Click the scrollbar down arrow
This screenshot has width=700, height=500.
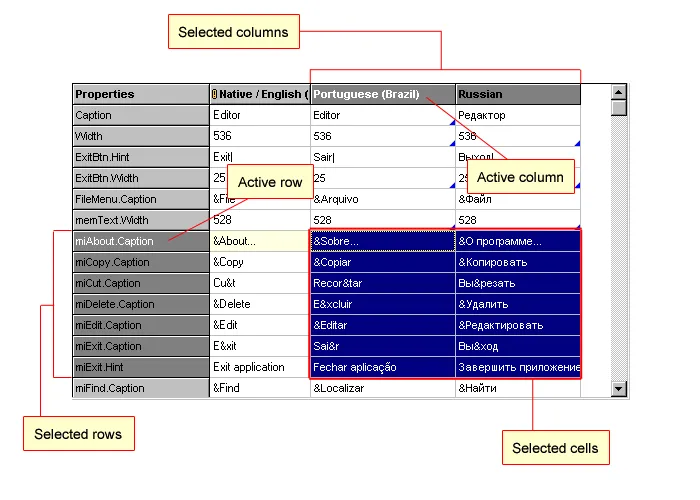click(619, 389)
